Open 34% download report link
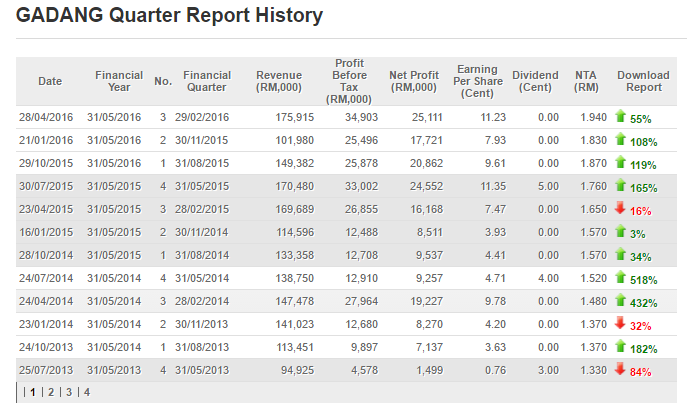Image resolution: width=687 pixels, height=407 pixels. [x=641, y=257]
